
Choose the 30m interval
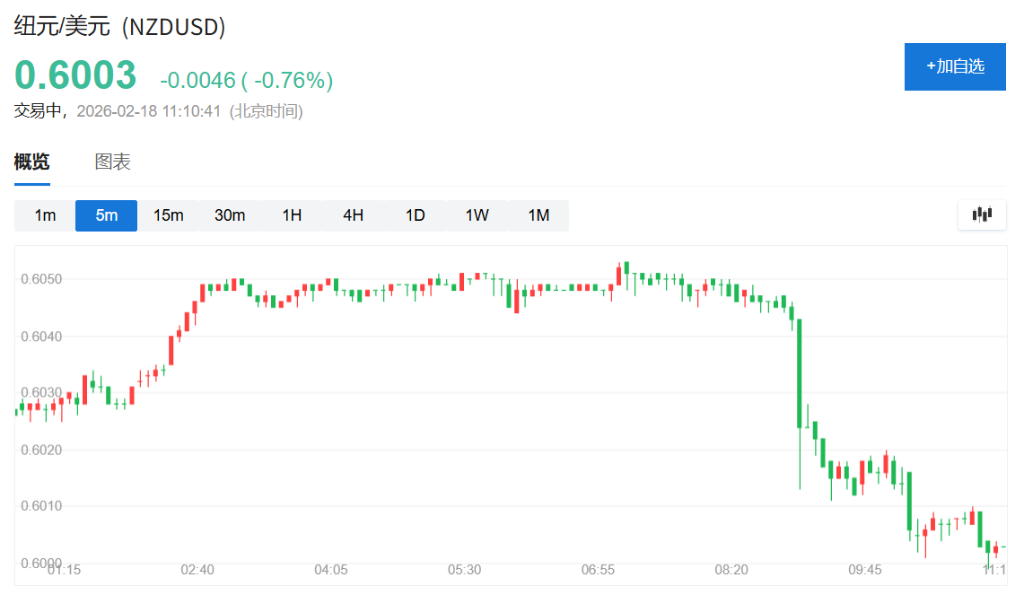230,215
